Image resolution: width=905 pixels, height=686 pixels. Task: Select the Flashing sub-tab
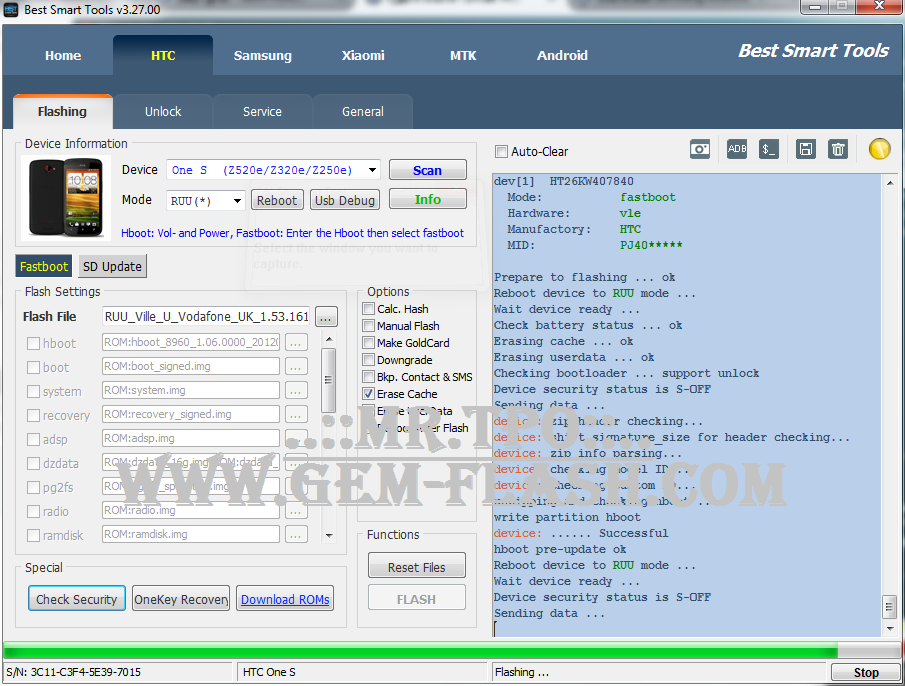[x=62, y=111]
